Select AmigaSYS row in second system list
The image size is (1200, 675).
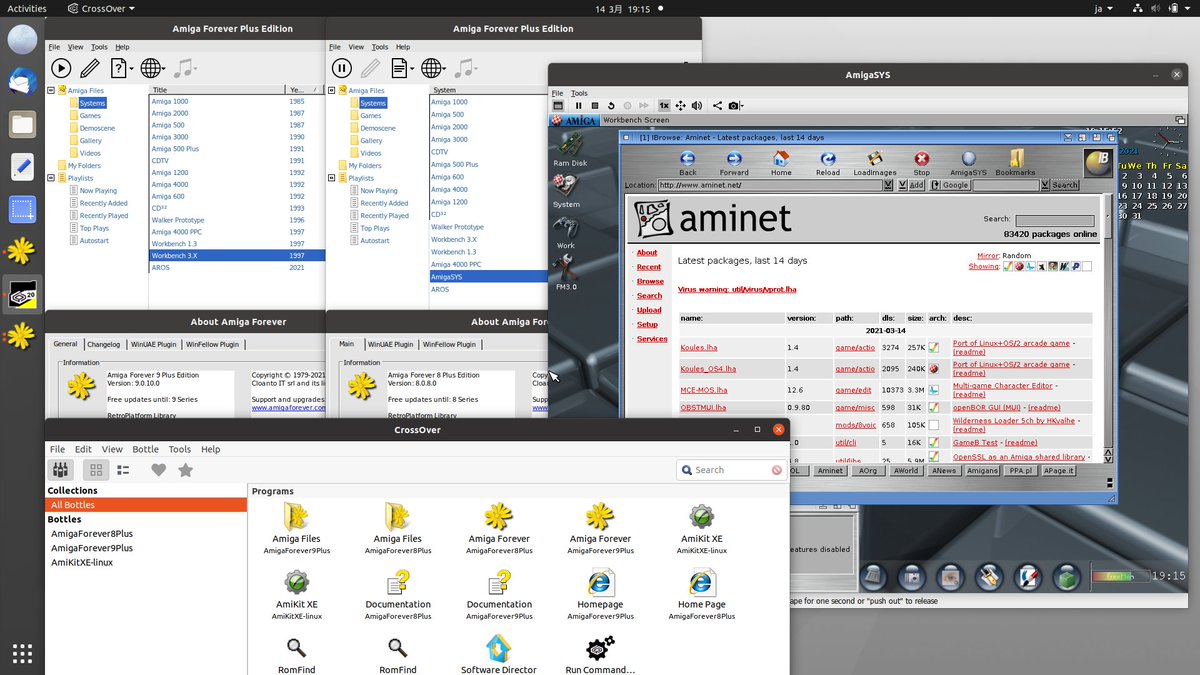pos(488,277)
